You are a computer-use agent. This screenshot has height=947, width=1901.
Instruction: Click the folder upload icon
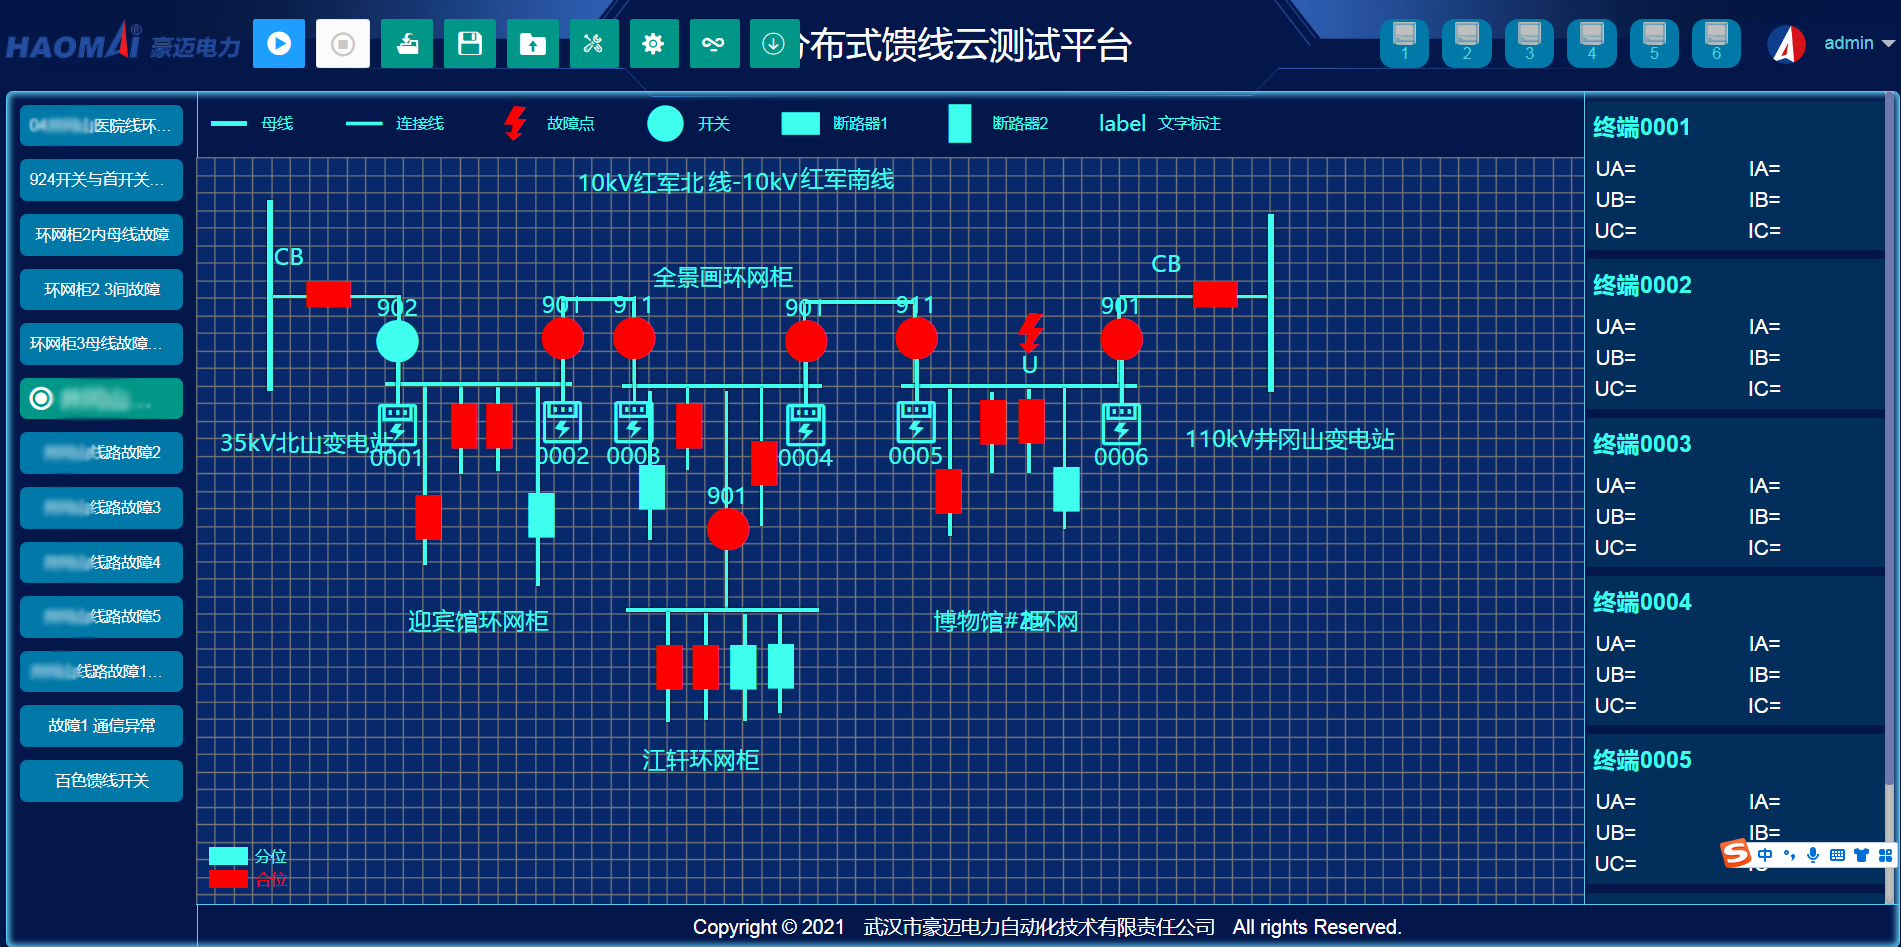click(x=532, y=44)
